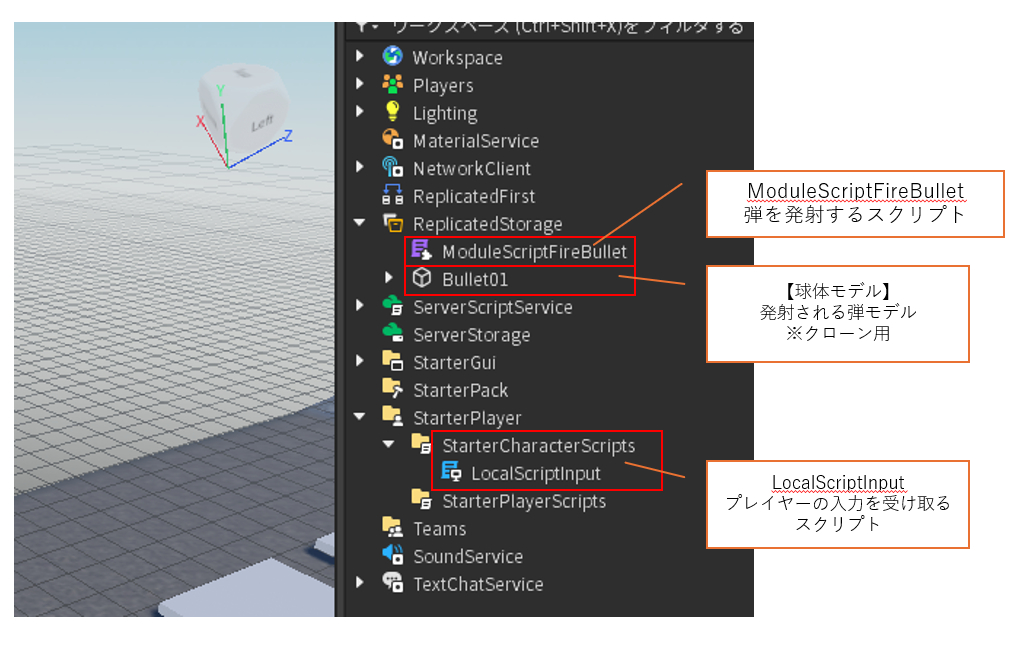Click the Lighting bulb icon
Viewport: 1033px width, 655px height.
[392, 113]
